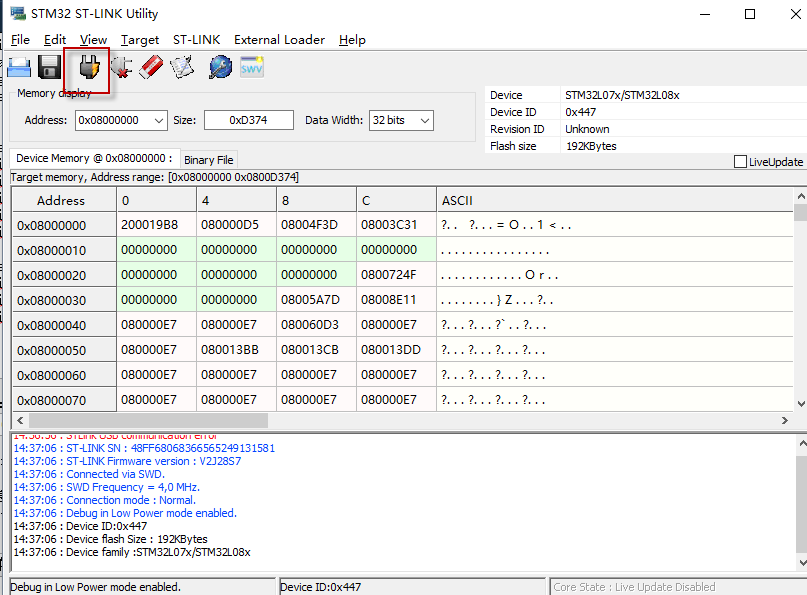Click the Full chip erase icon

coord(151,67)
